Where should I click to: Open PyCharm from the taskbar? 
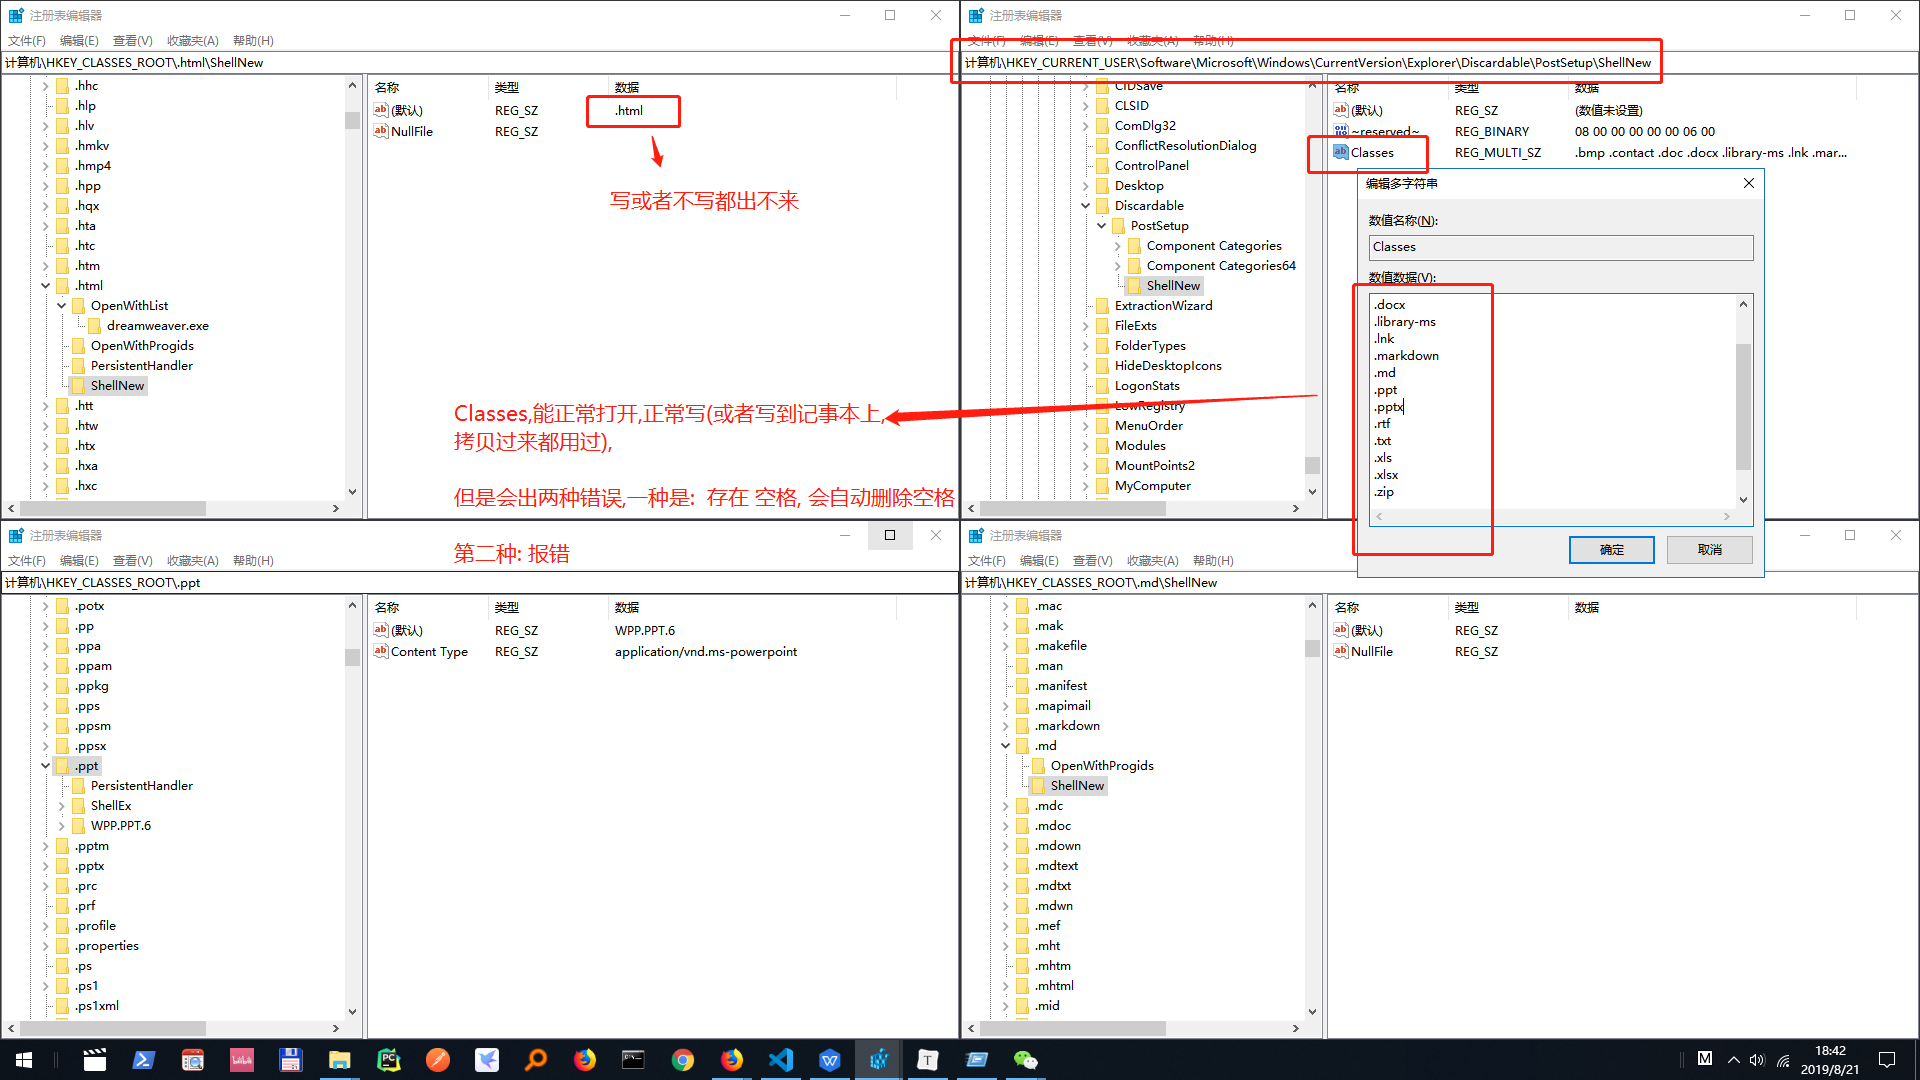click(x=388, y=1060)
